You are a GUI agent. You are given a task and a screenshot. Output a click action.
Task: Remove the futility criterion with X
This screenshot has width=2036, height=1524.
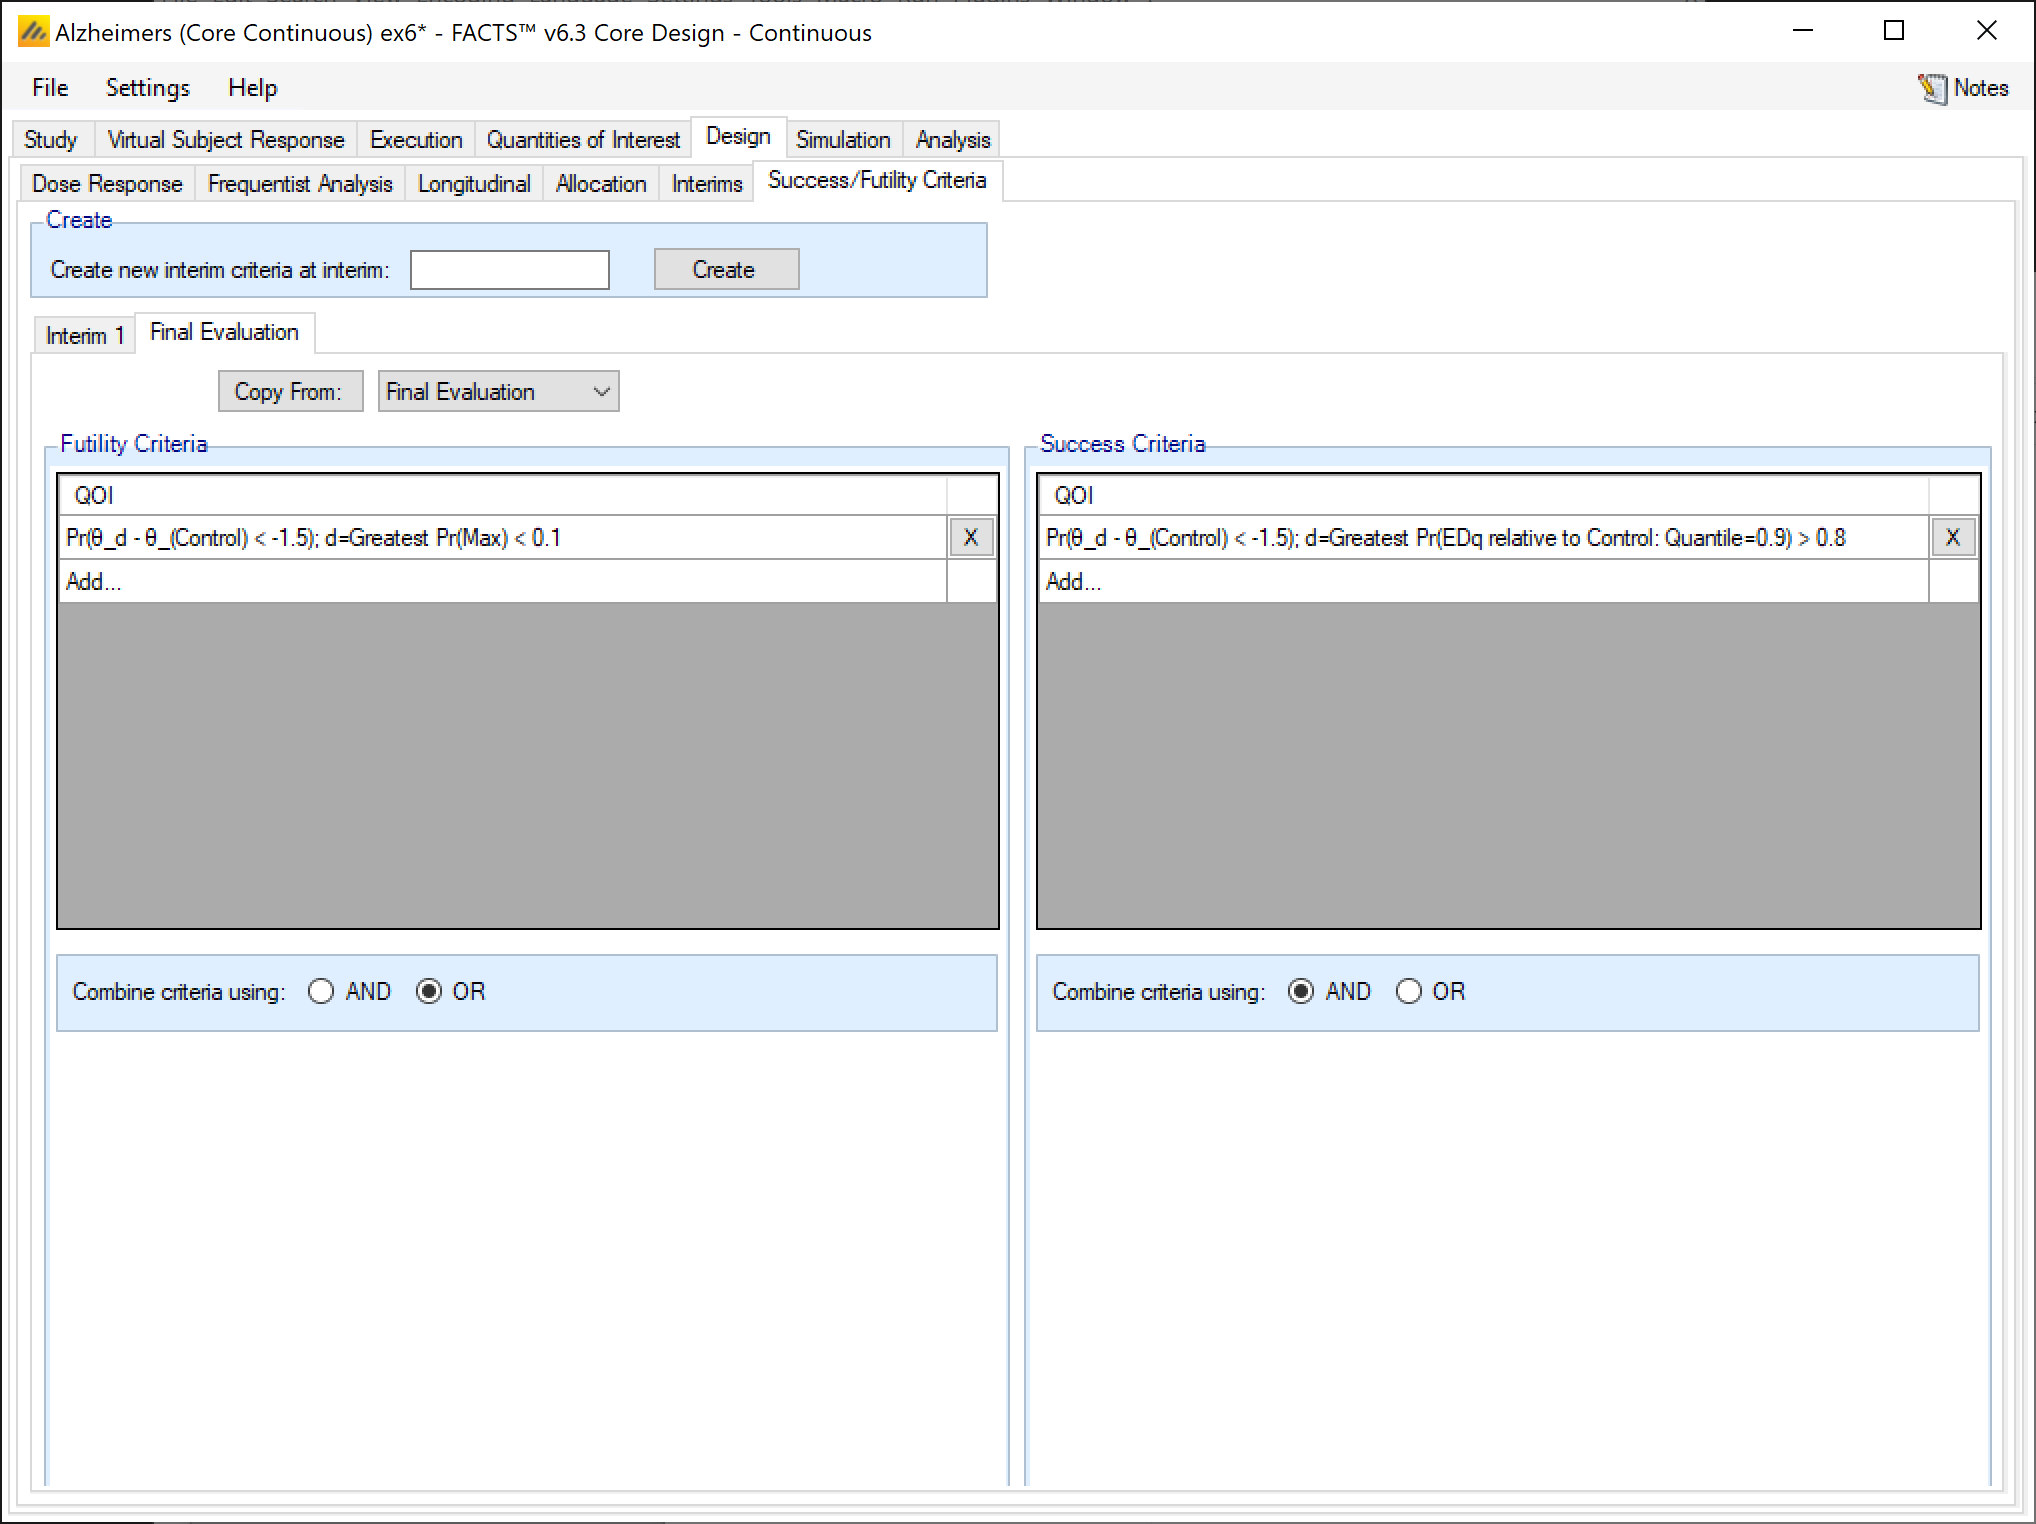tap(970, 538)
